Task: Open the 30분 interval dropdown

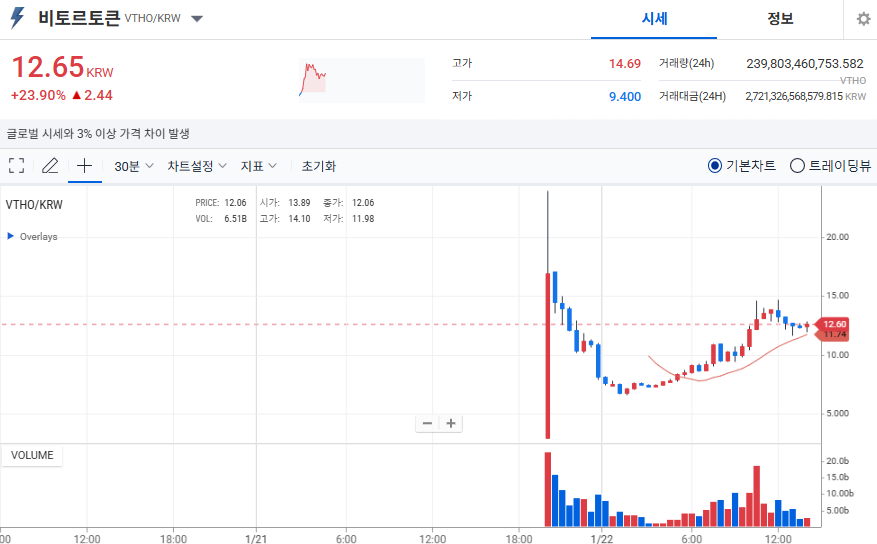Action: click(x=134, y=166)
